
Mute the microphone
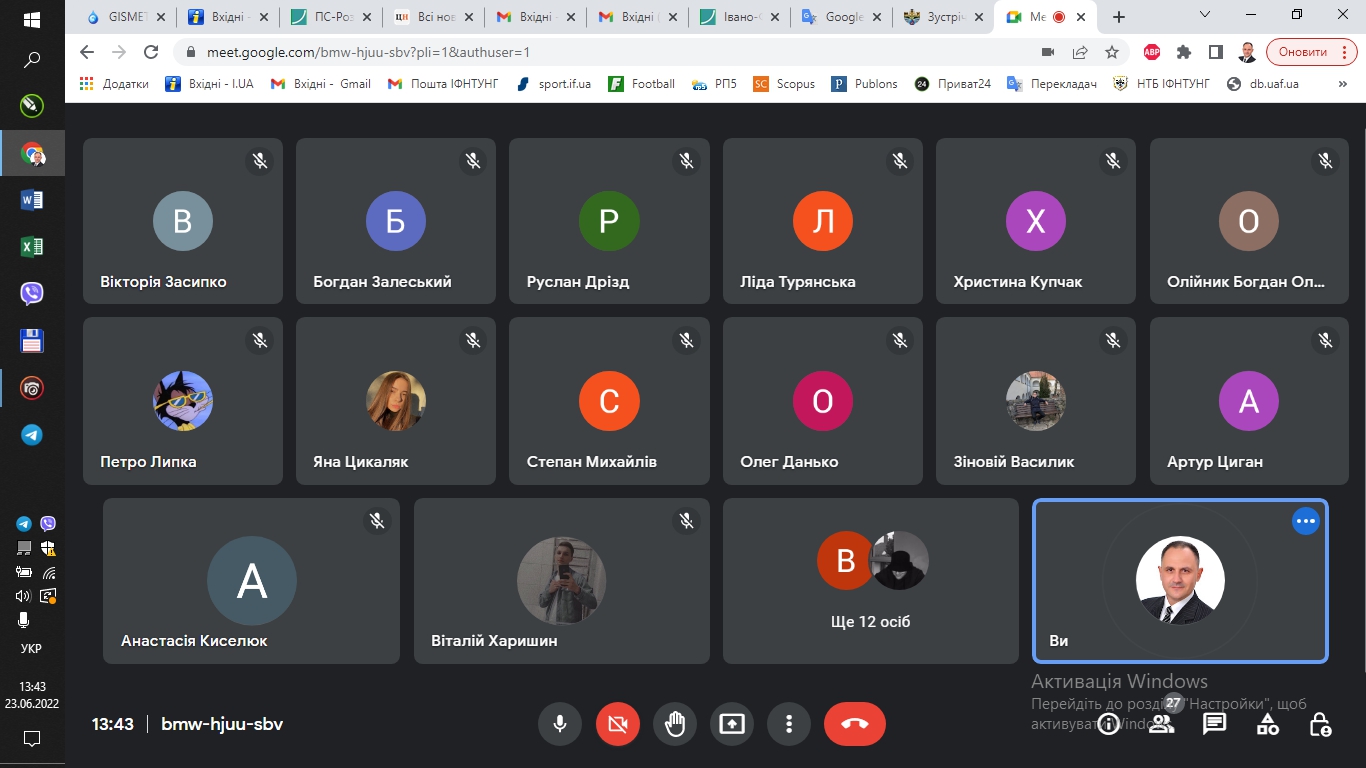coord(560,724)
